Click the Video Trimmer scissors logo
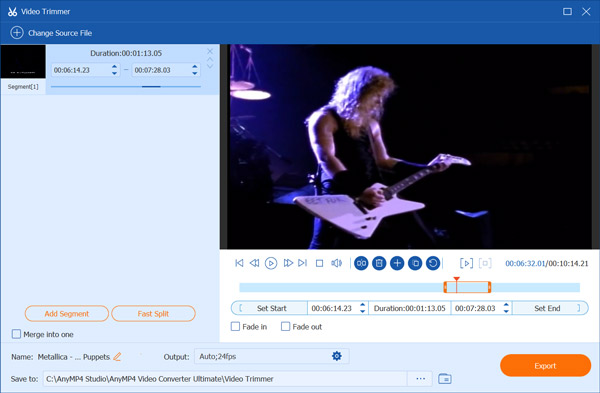600x393 pixels. click(12, 11)
